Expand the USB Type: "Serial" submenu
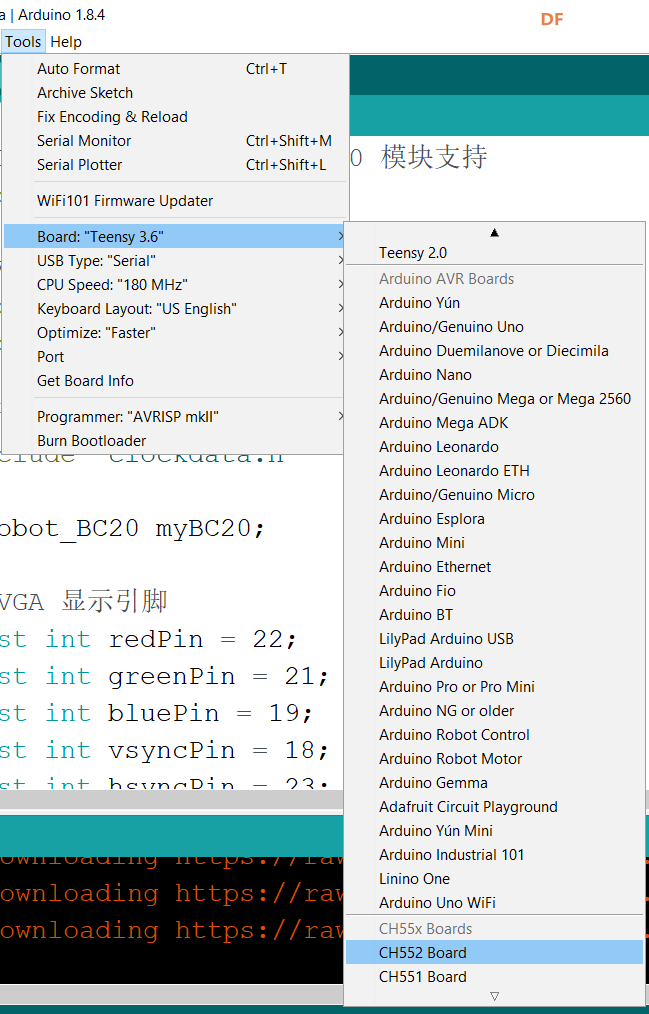This screenshot has width=649, height=1014. [175, 261]
